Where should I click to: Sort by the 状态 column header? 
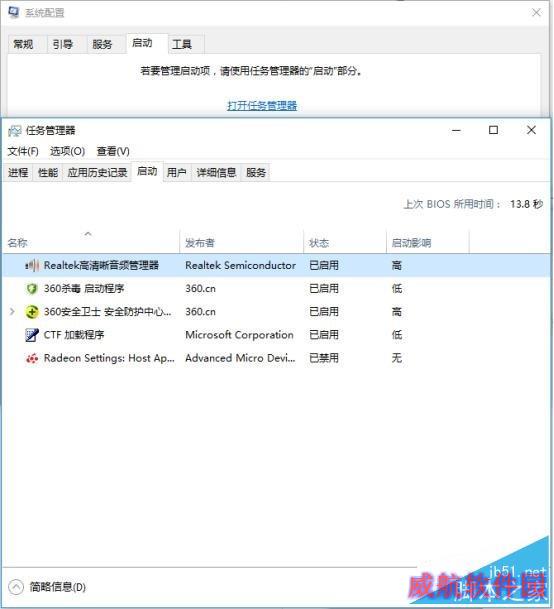click(345, 243)
